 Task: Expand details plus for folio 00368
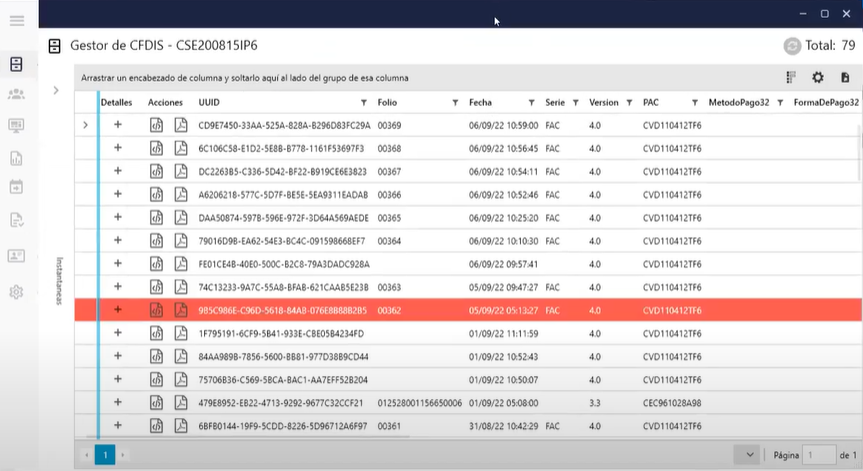point(118,148)
